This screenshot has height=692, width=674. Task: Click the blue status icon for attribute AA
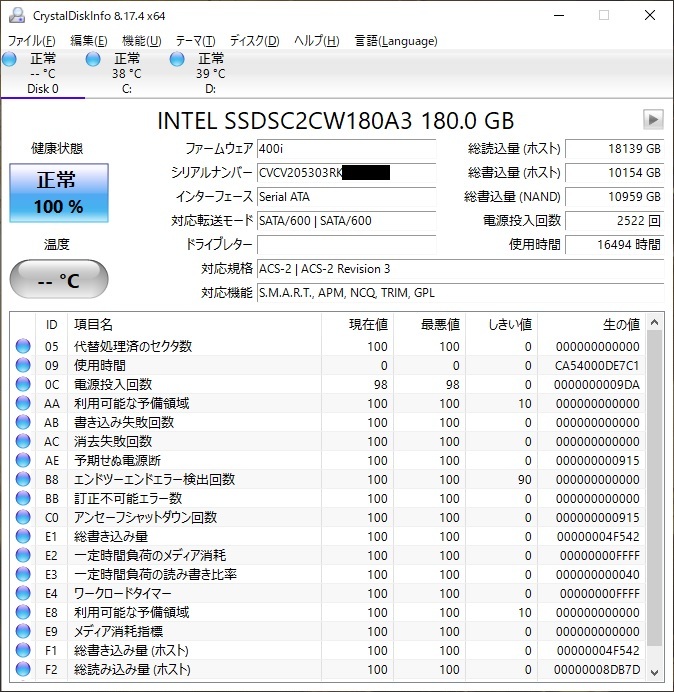pyautogui.click(x=23, y=403)
